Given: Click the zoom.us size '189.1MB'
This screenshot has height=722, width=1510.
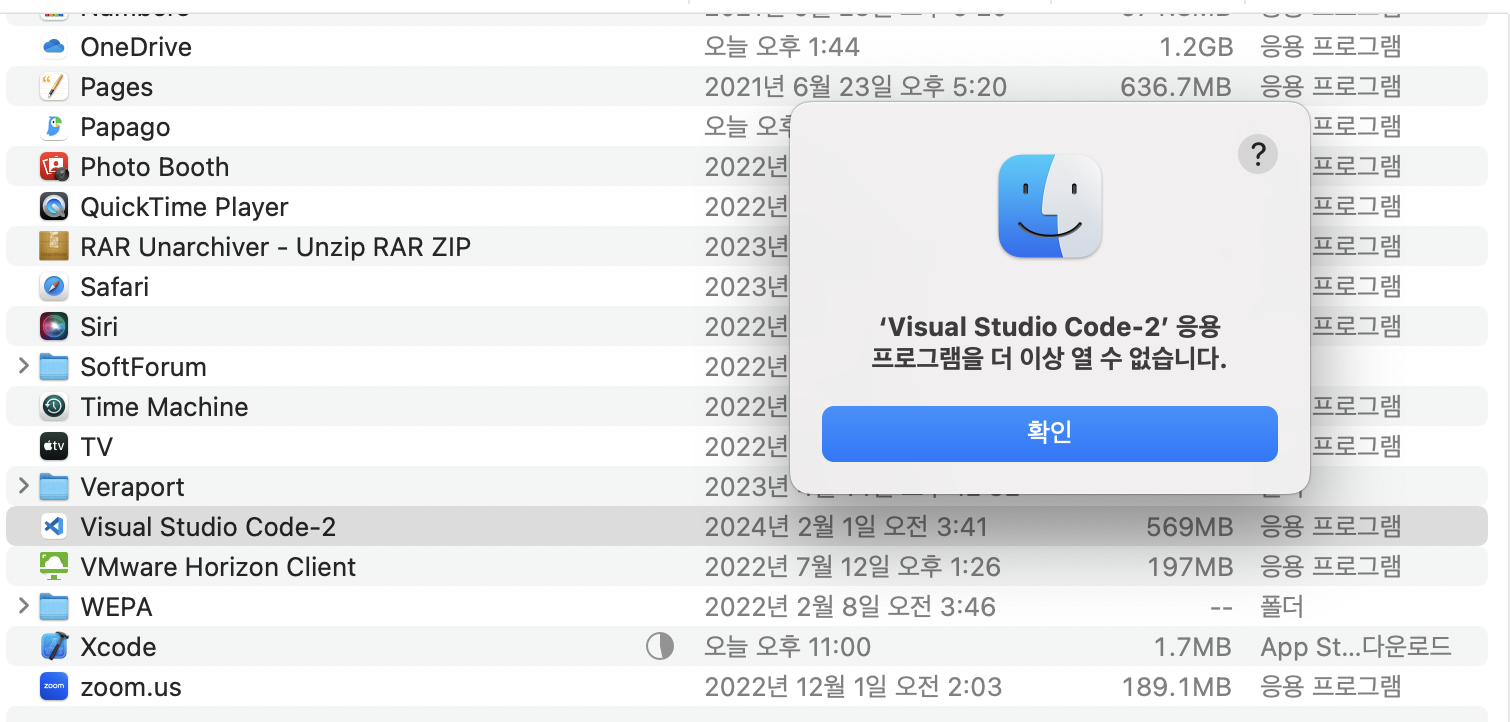Looking at the screenshot, I should click(x=1177, y=687).
